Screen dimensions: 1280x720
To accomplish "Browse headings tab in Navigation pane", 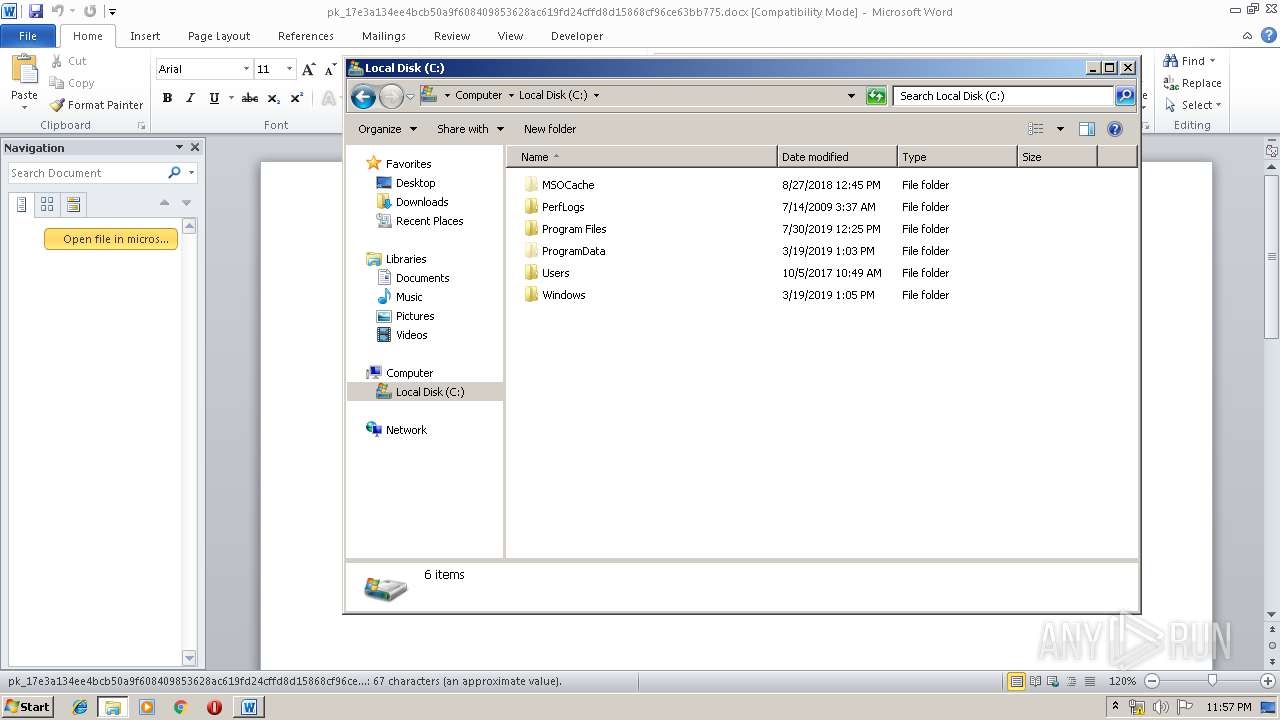I will pyautogui.click(x=21, y=204).
